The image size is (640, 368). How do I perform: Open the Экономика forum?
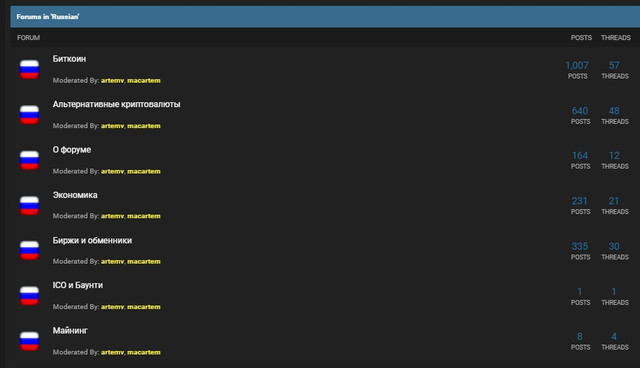(75, 195)
